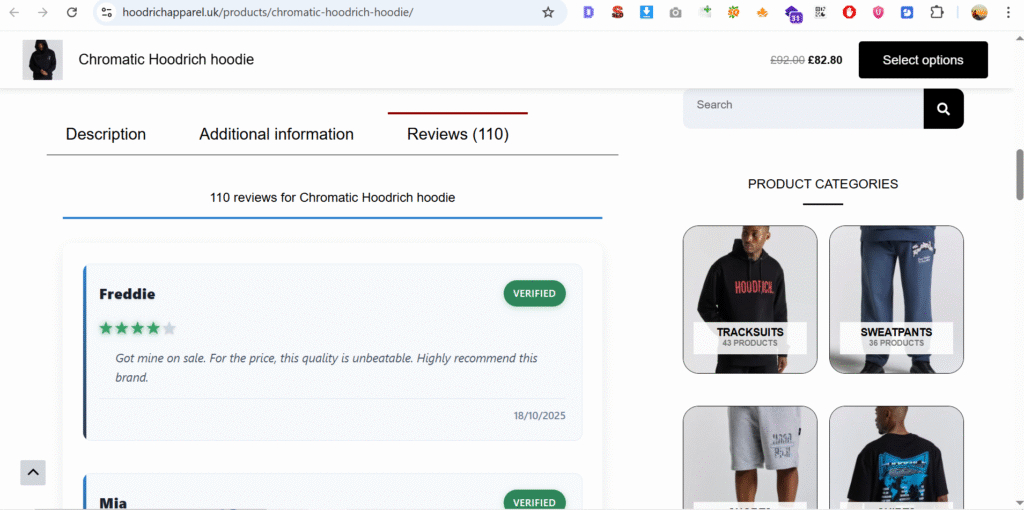Open the browser profile avatar
Image resolution: width=1024 pixels, height=510 pixels.
[x=979, y=12]
